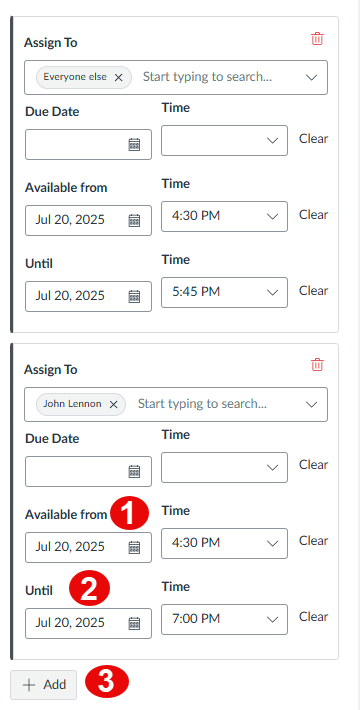
Task: Delete the Everyone else assignment card
Action: click(317, 39)
